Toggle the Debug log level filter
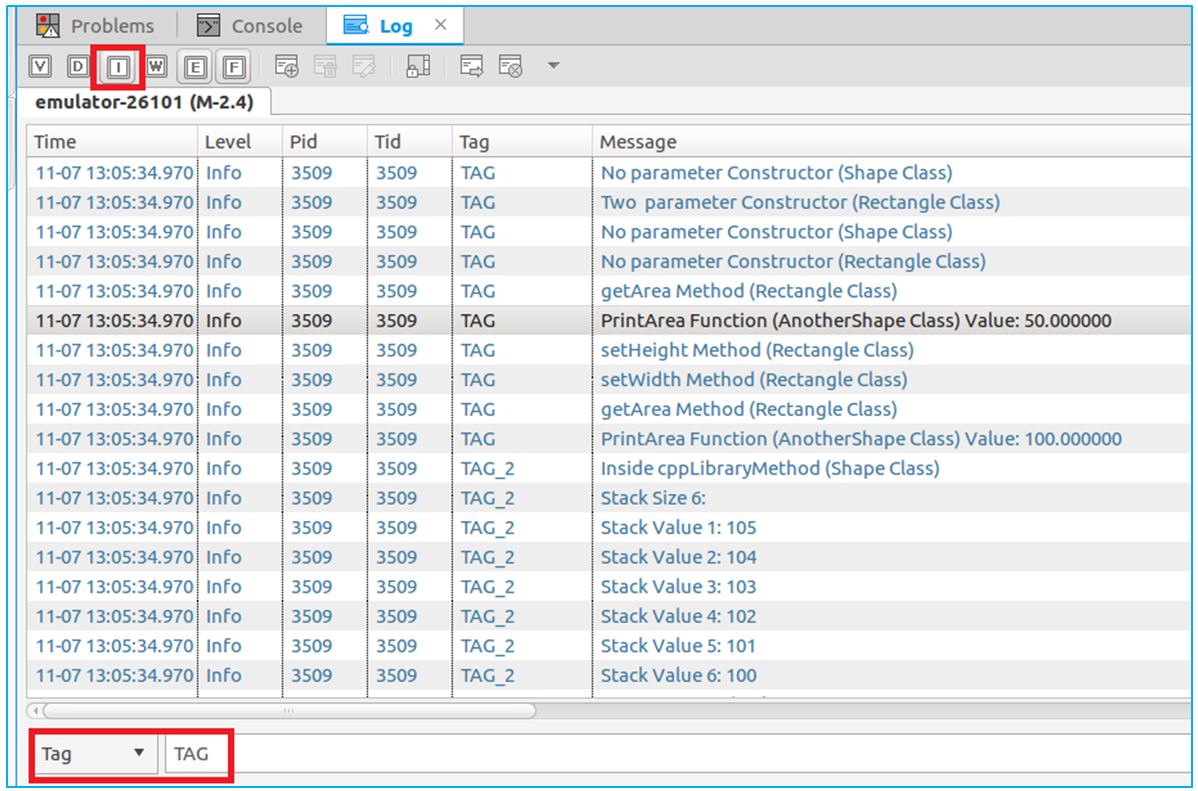The image size is (1198, 791). tap(78, 67)
